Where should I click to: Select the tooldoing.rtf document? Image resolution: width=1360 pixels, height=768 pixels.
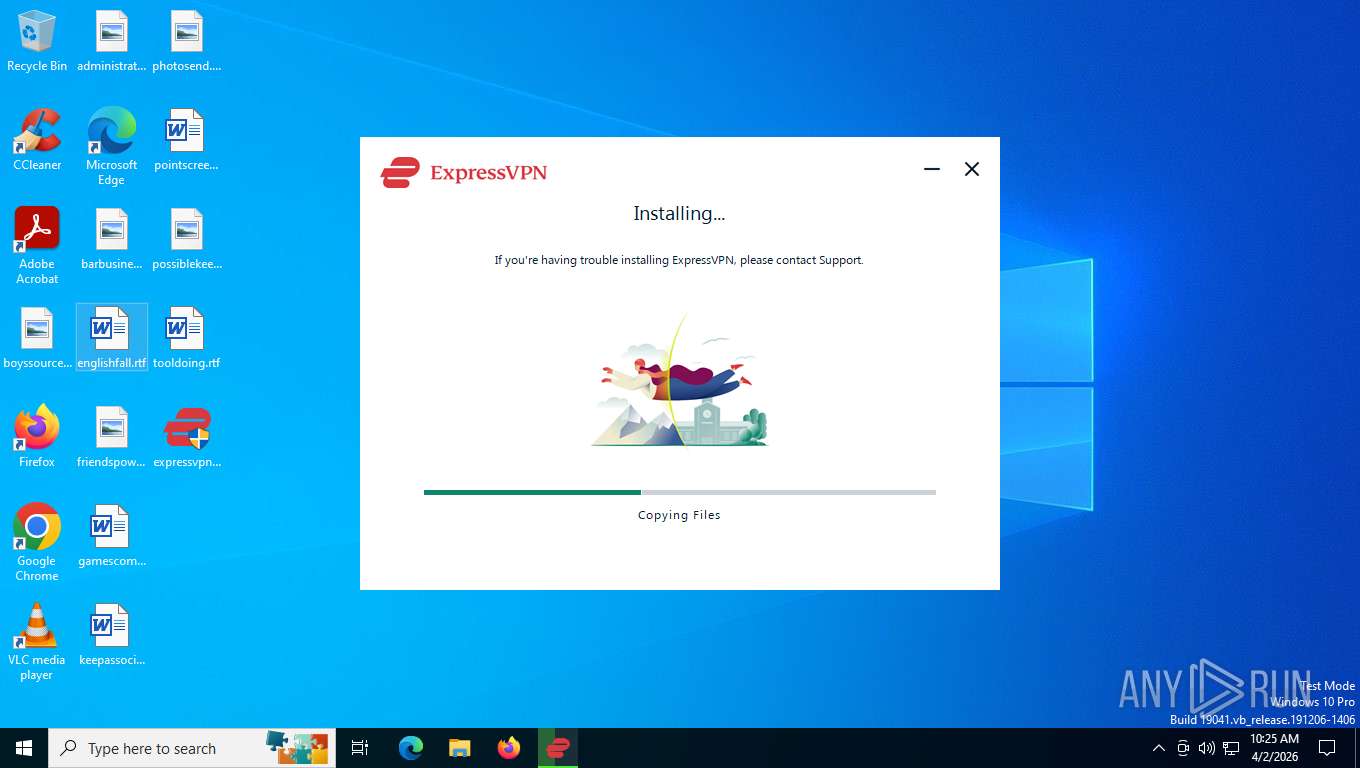[186, 338]
